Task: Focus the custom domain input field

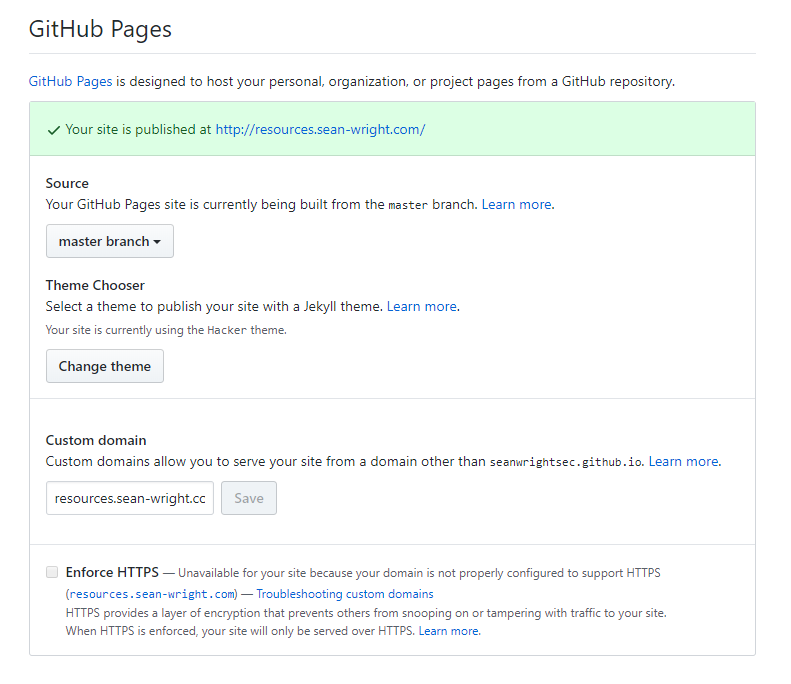Action: click(130, 498)
